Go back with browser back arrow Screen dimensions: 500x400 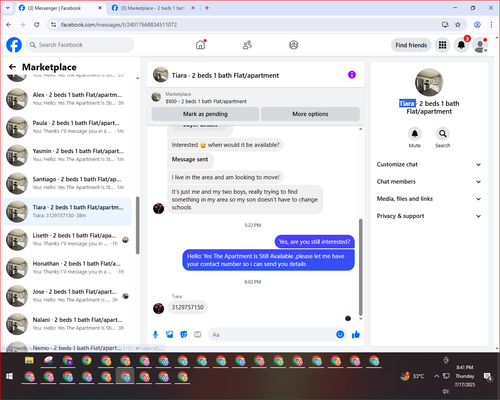(x=9, y=25)
